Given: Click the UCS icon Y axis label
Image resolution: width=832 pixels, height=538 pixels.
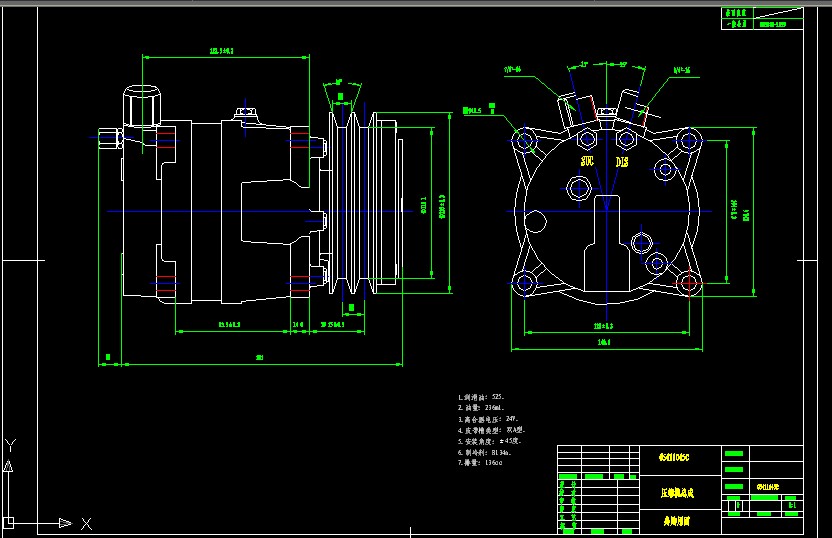Looking at the screenshot, I should 9,444.
